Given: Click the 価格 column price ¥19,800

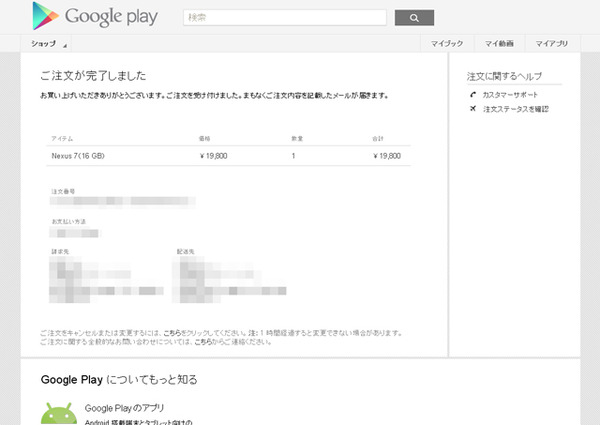Looking at the screenshot, I should tap(214, 156).
